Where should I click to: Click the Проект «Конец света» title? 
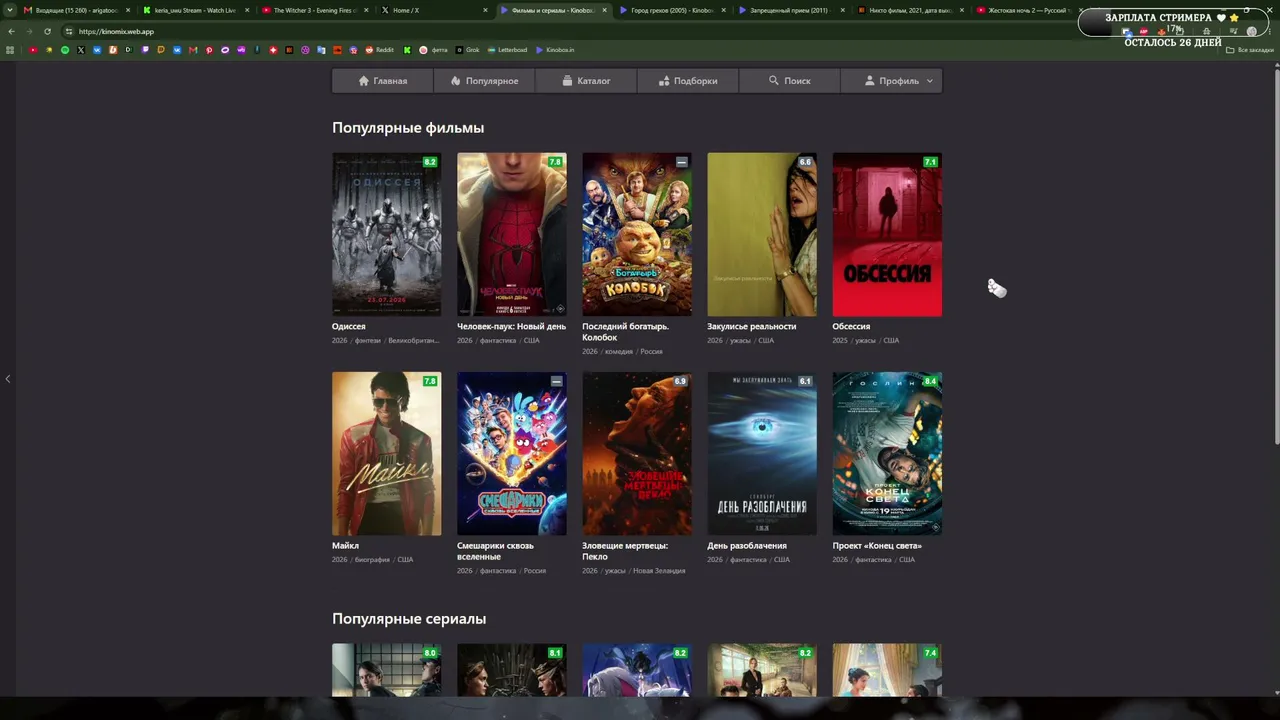click(877, 546)
